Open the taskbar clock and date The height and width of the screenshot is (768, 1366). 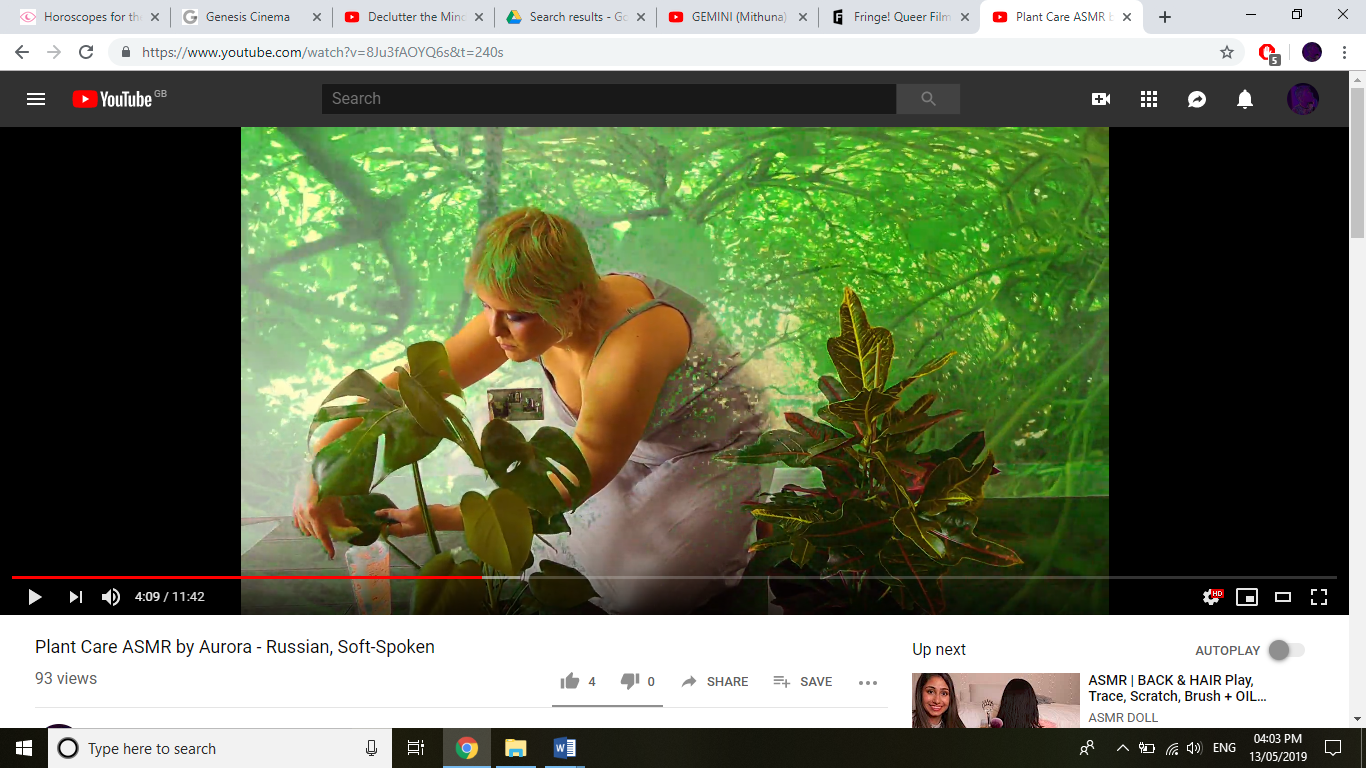pos(1276,748)
